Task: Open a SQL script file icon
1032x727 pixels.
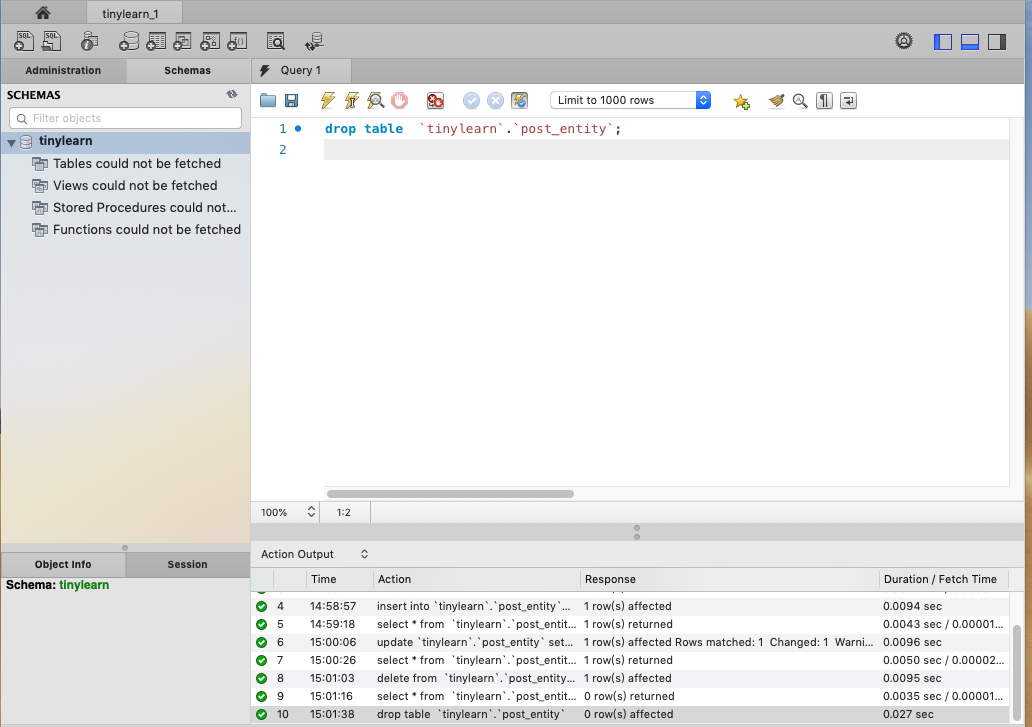Action: click(51, 41)
